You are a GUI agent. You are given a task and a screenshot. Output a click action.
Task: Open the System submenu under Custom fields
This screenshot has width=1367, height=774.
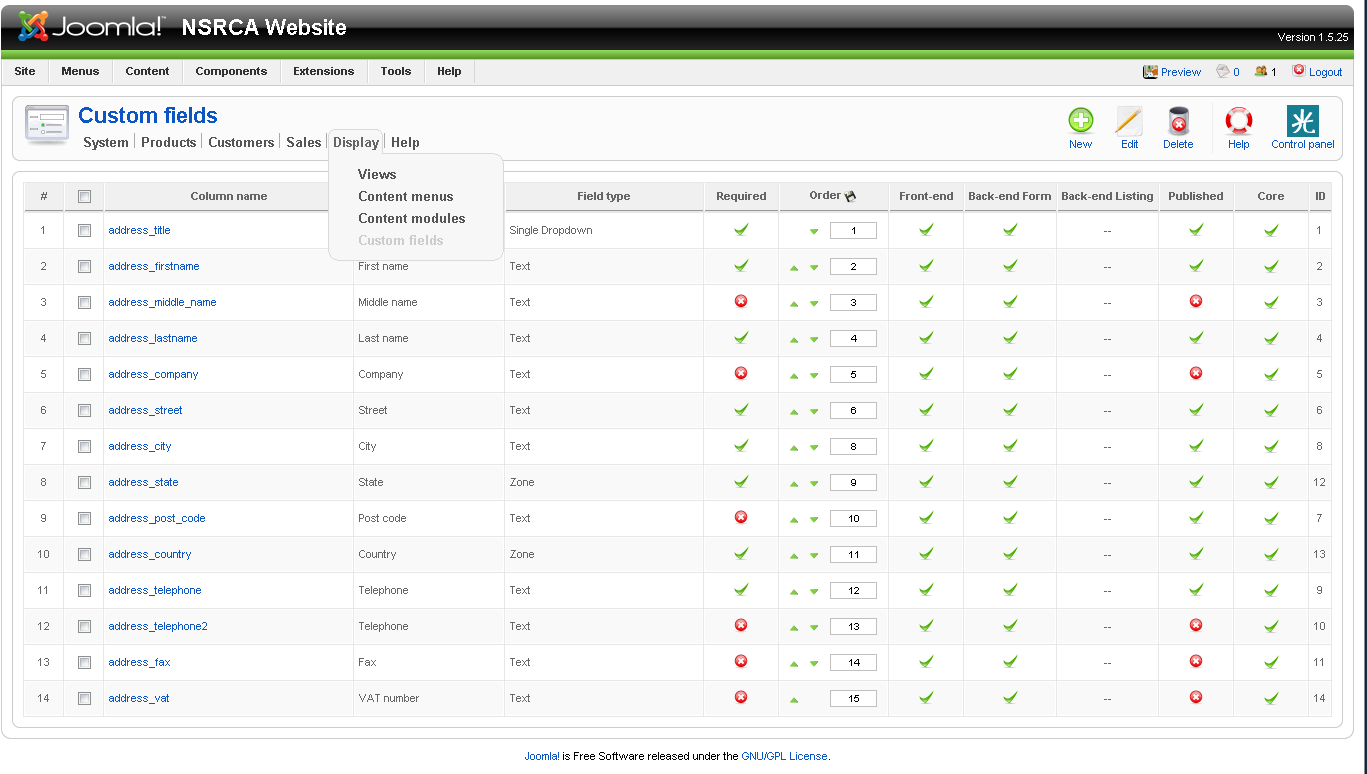click(106, 143)
